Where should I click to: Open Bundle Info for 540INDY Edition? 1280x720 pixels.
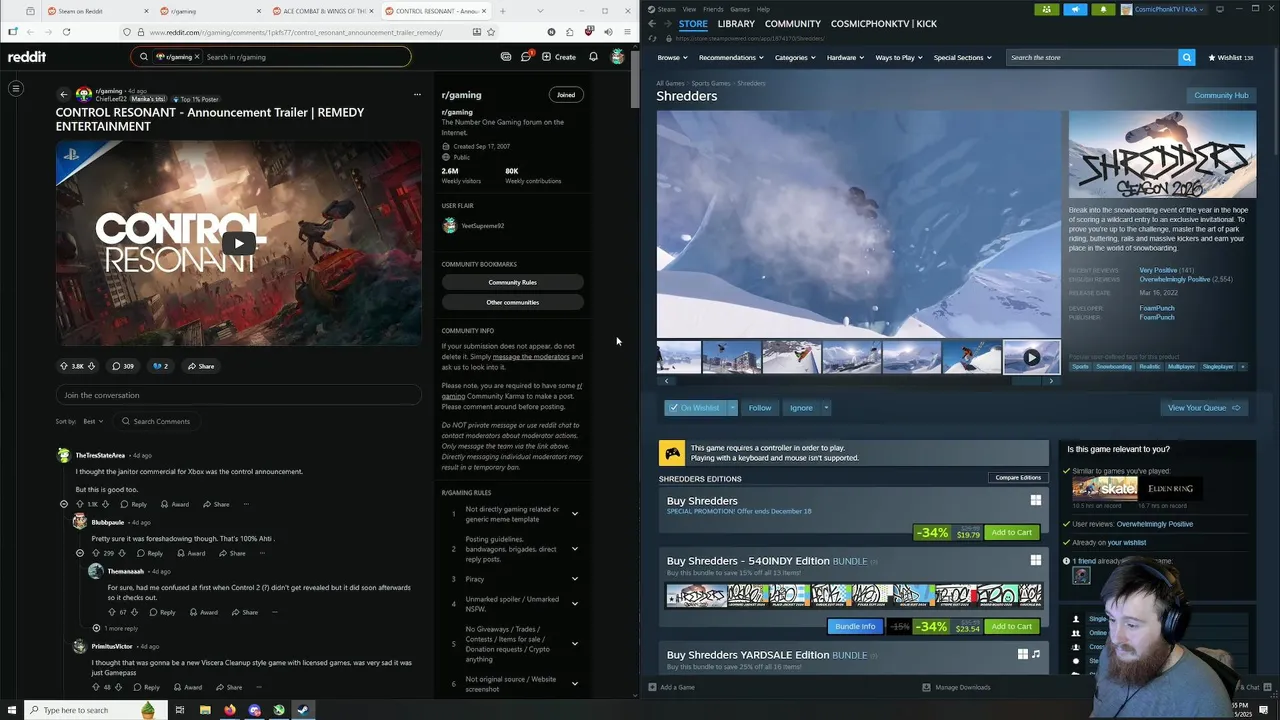click(855, 626)
